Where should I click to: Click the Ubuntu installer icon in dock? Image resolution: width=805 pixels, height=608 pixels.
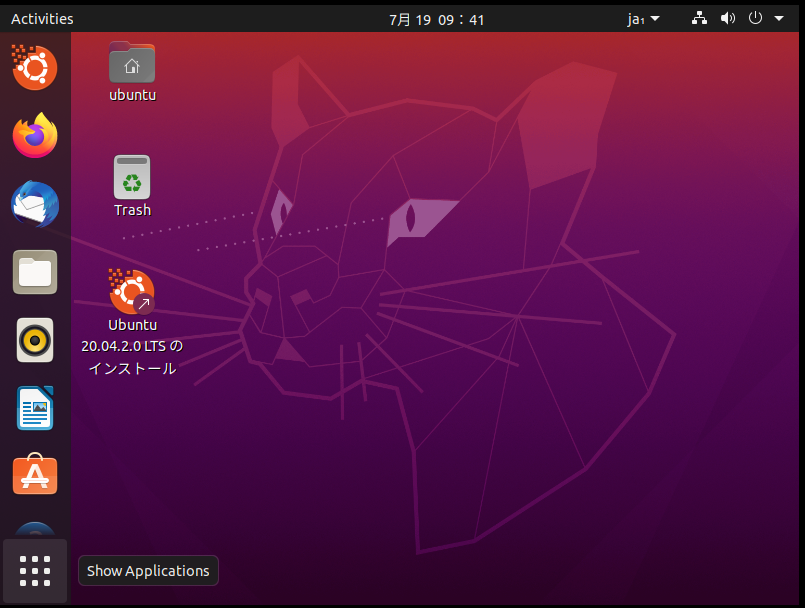point(35,68)
